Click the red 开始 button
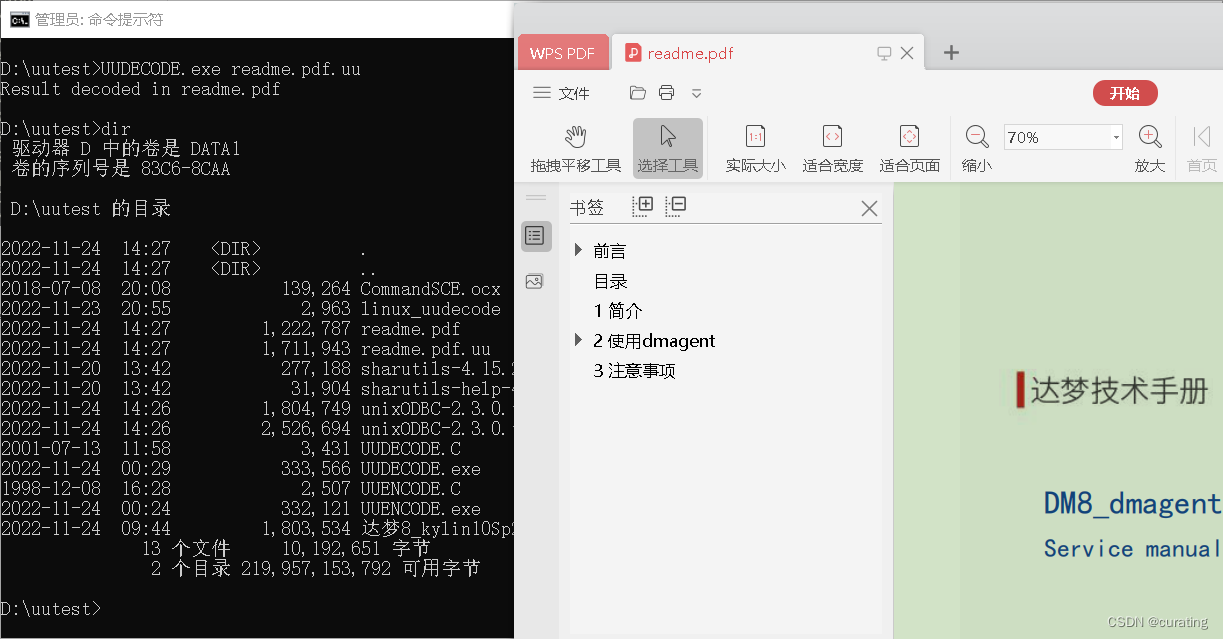Screen dimensions: 1223x639 tap(1125, 92)
